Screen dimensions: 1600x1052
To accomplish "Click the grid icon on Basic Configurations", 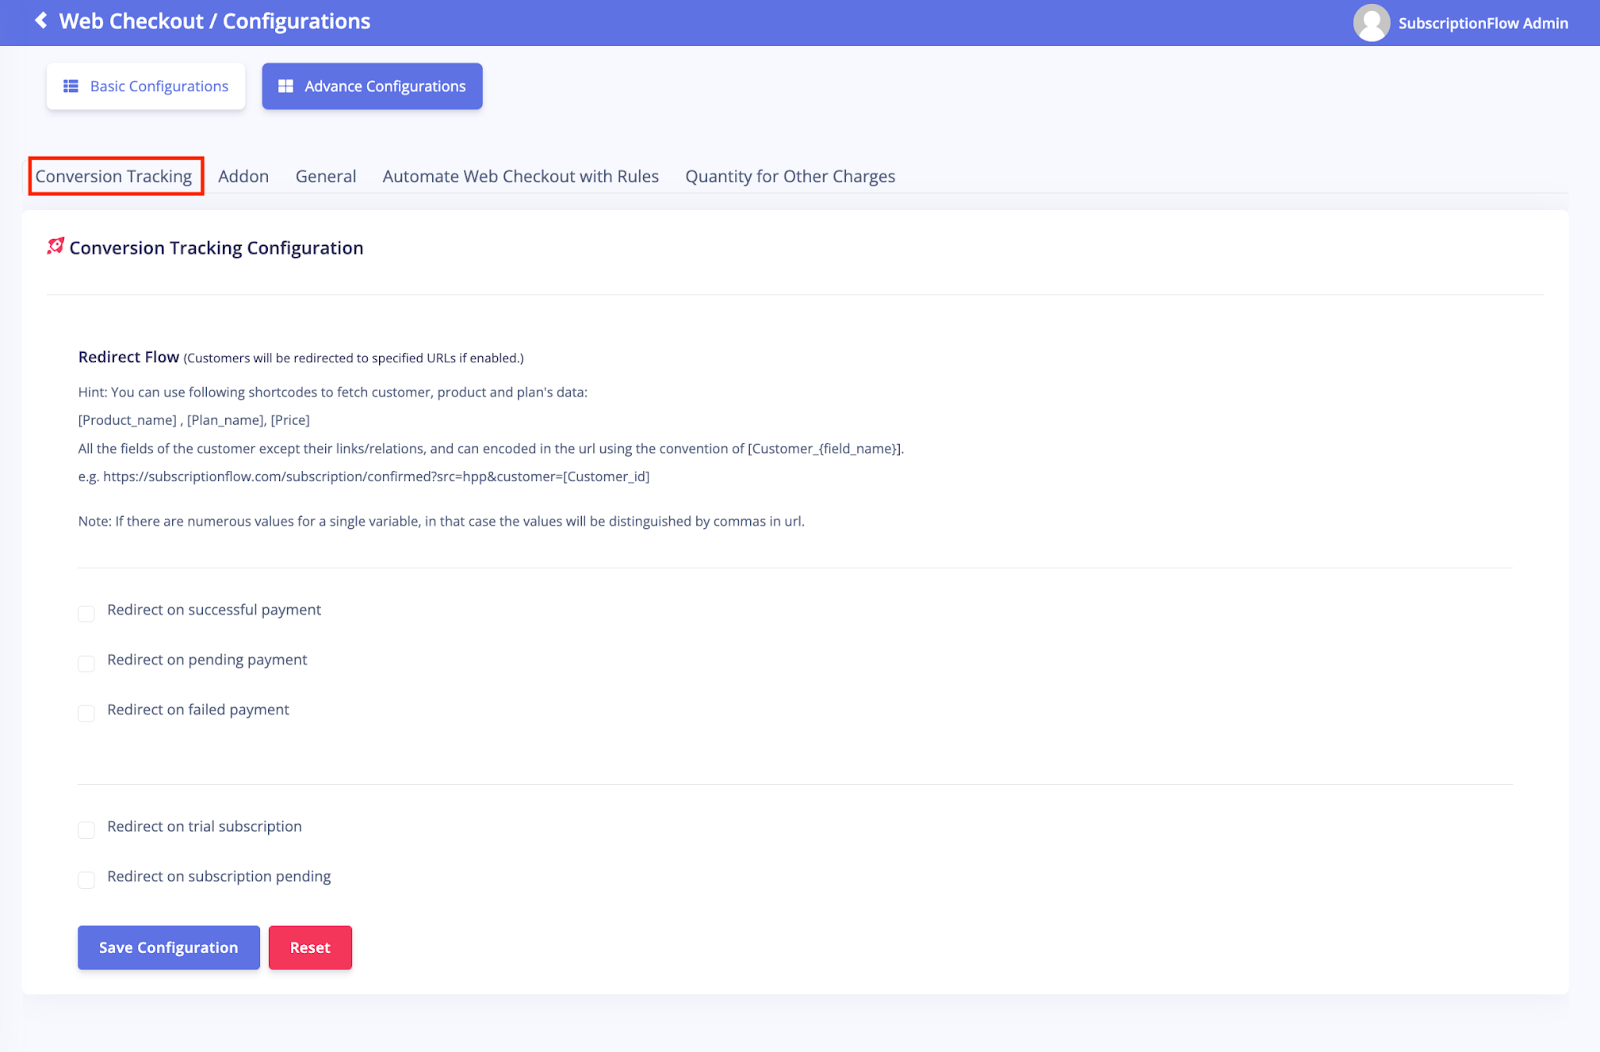I will 70,86.
